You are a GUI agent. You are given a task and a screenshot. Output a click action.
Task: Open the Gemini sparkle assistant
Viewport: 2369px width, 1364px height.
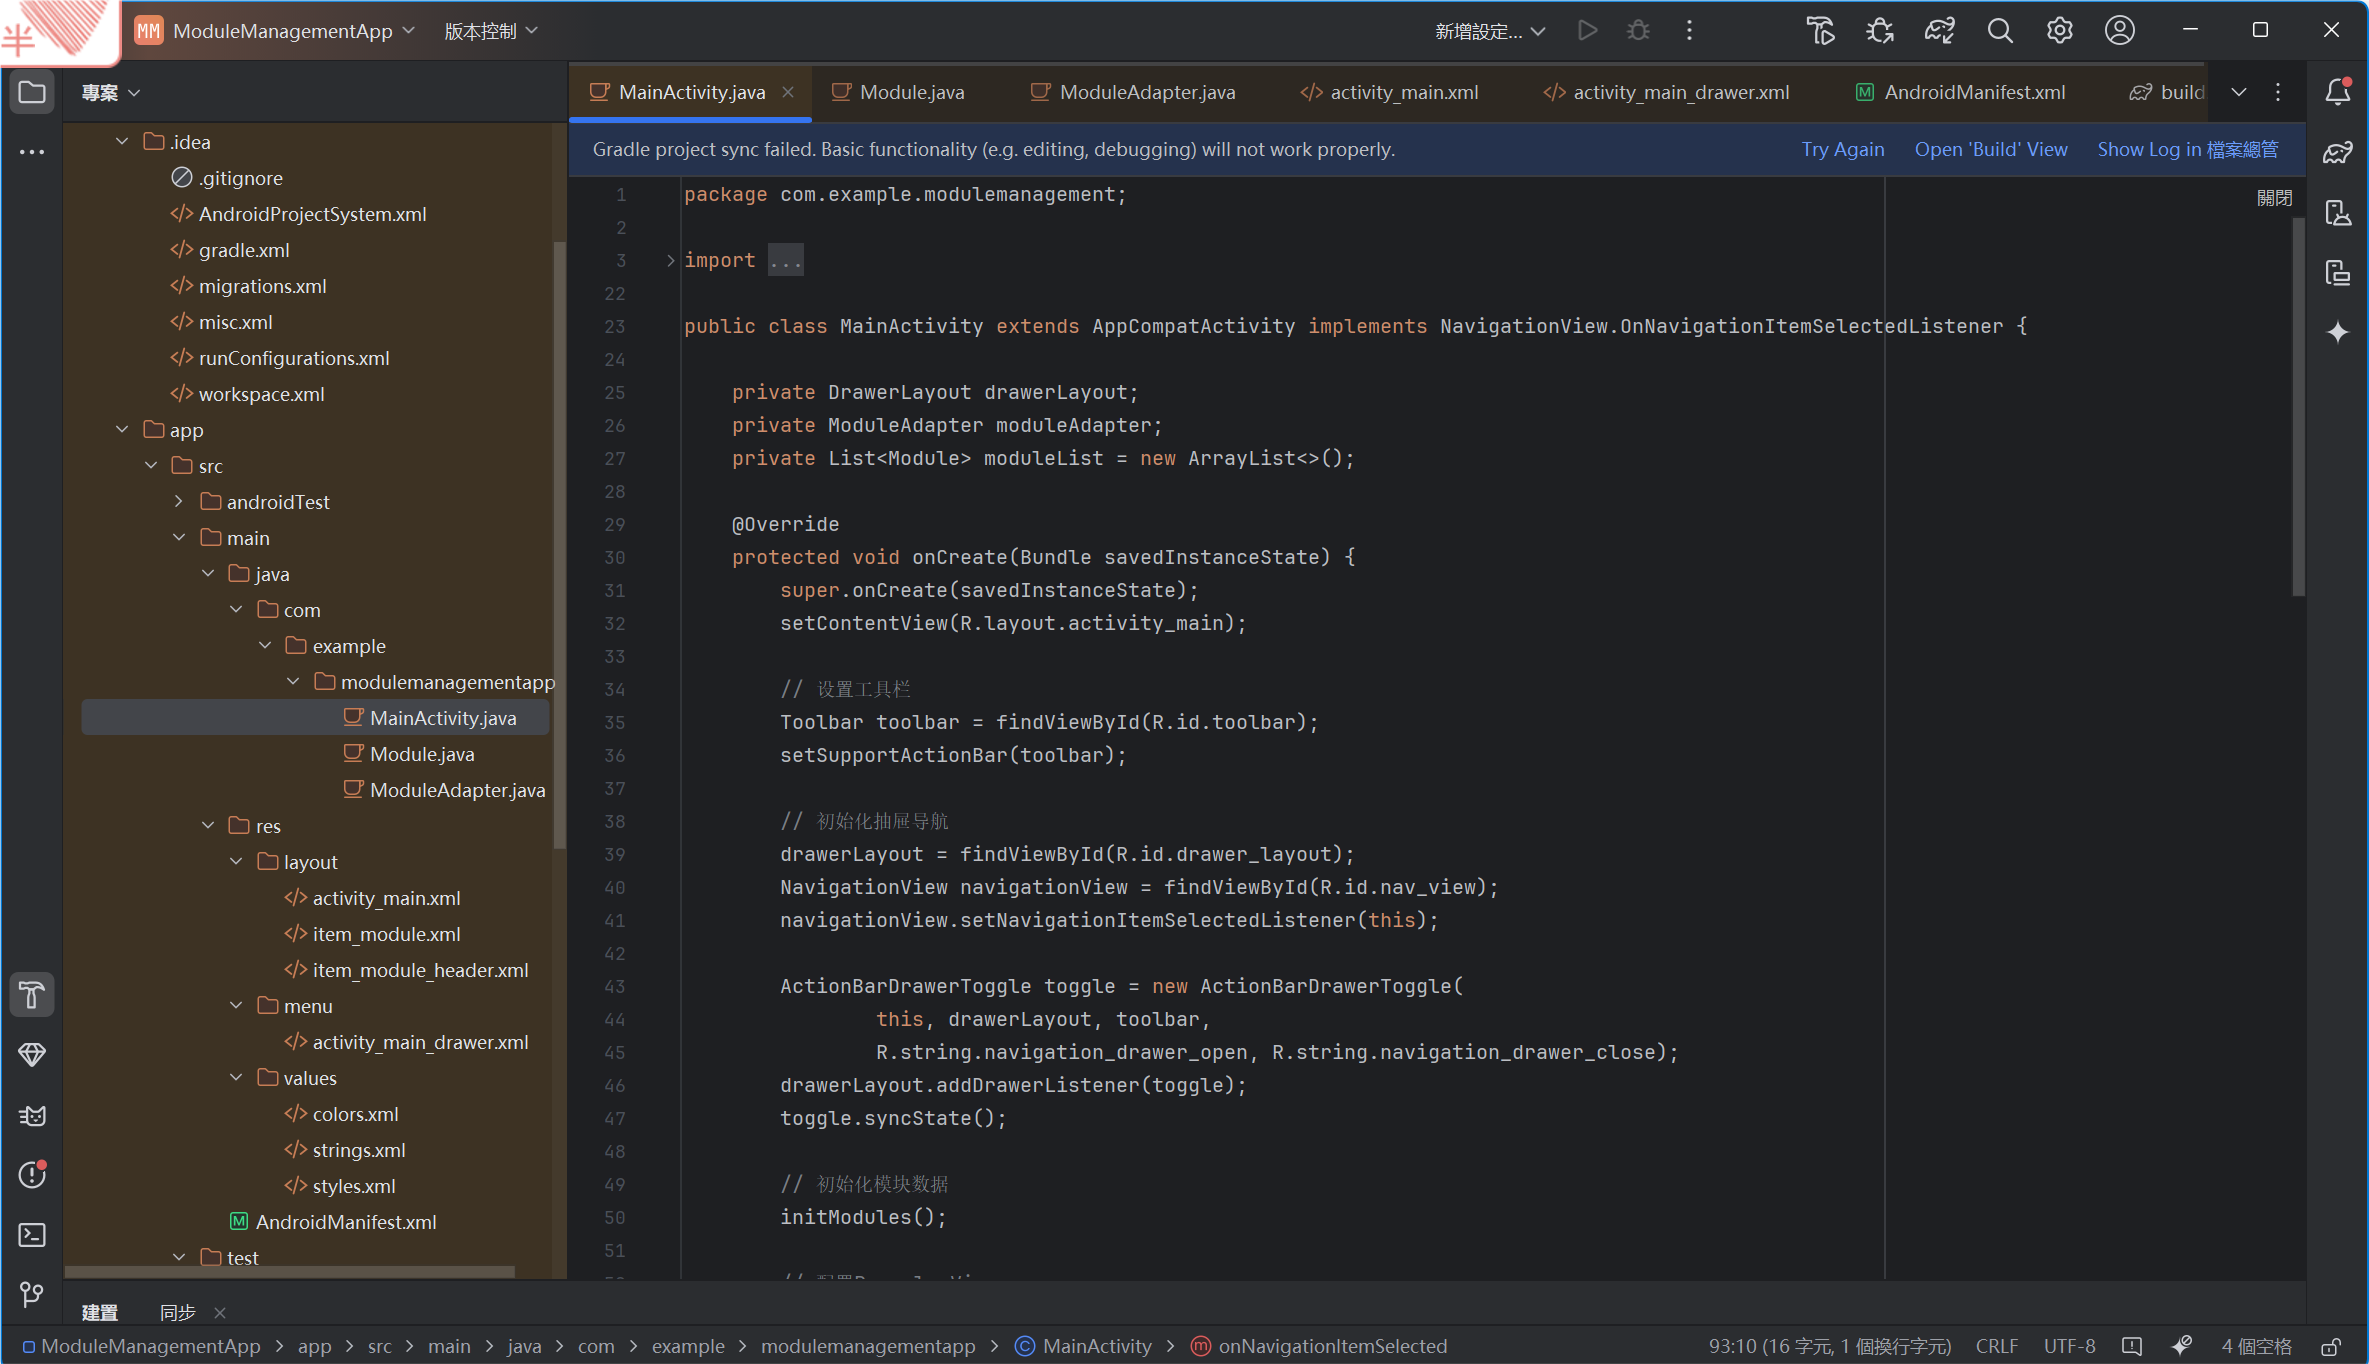[x=2337, y=332]
